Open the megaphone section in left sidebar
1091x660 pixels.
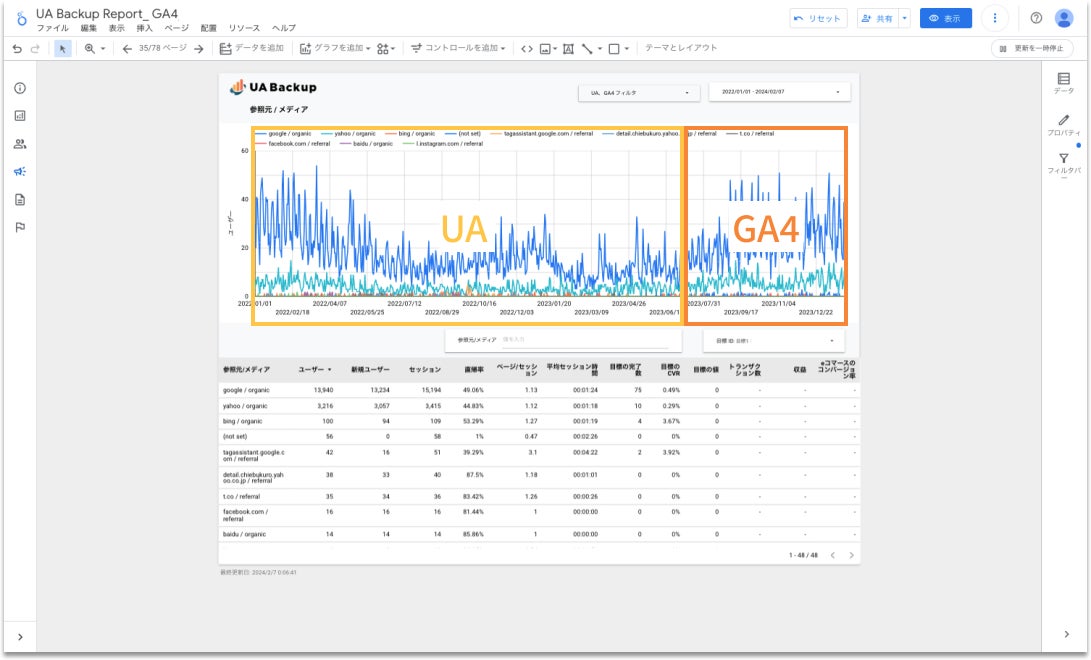point(20,171)
